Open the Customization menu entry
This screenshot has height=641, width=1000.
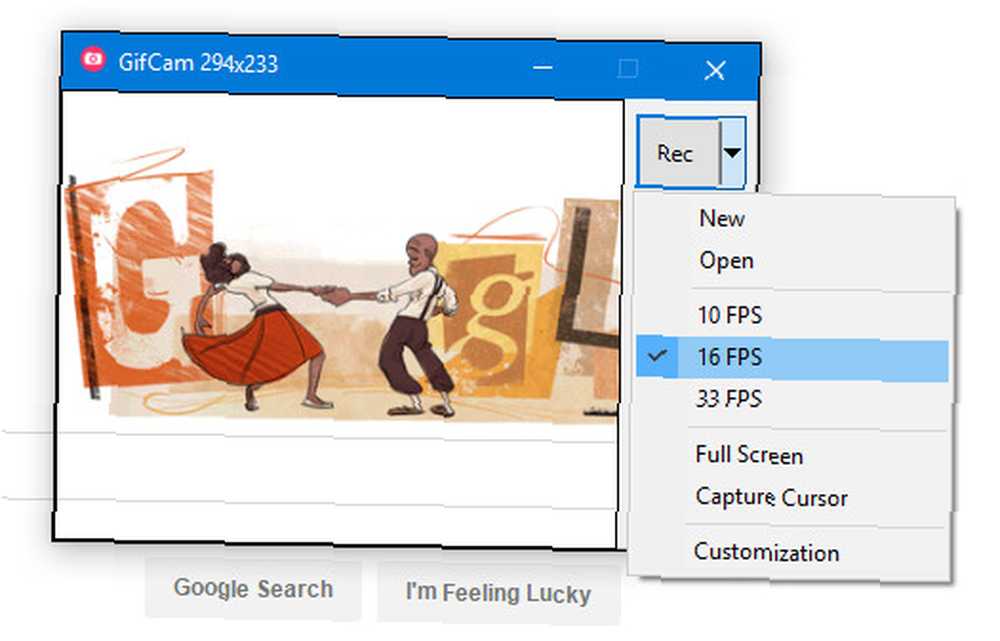(x=789, y=552)
